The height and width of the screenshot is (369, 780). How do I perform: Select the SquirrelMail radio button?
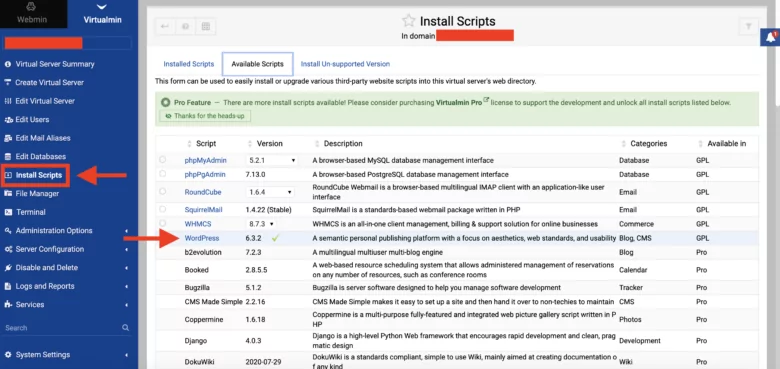coord(163,209)
